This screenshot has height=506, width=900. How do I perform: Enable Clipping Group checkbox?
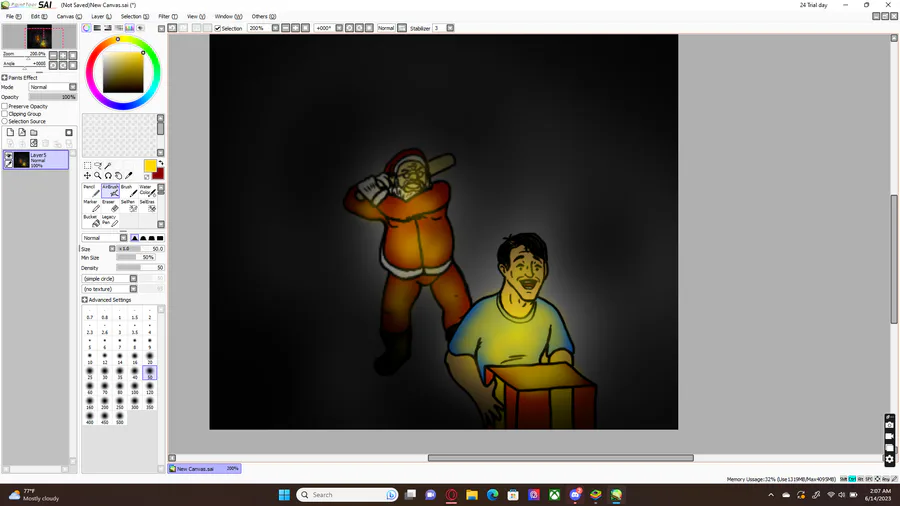[x=5, y=114]
